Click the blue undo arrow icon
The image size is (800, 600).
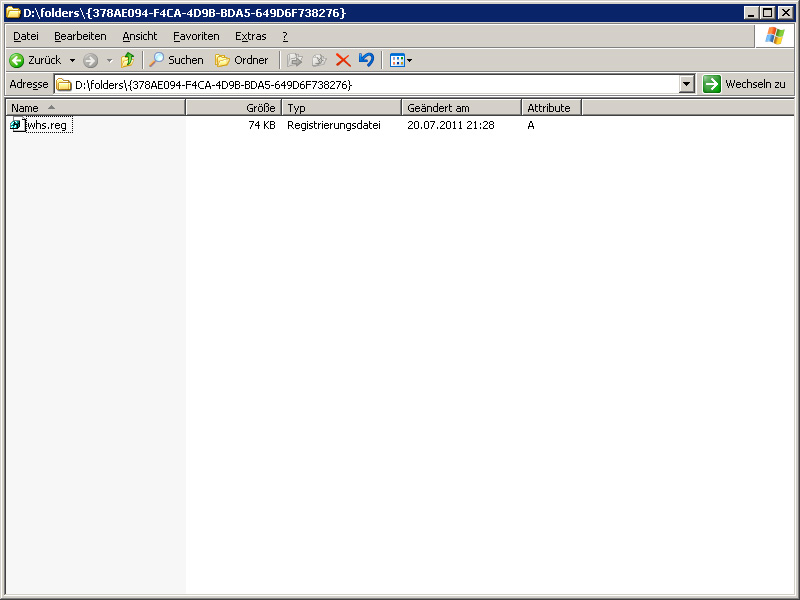tap(366, 60)
